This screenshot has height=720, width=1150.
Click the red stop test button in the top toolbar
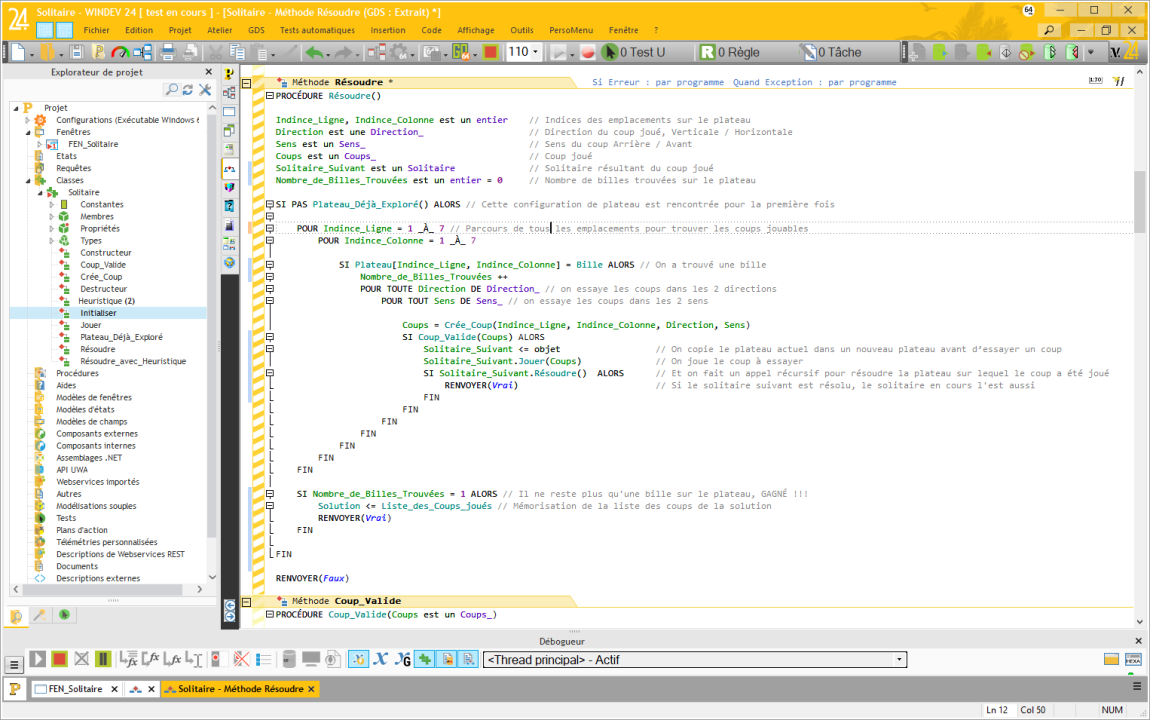coord(490,52)
